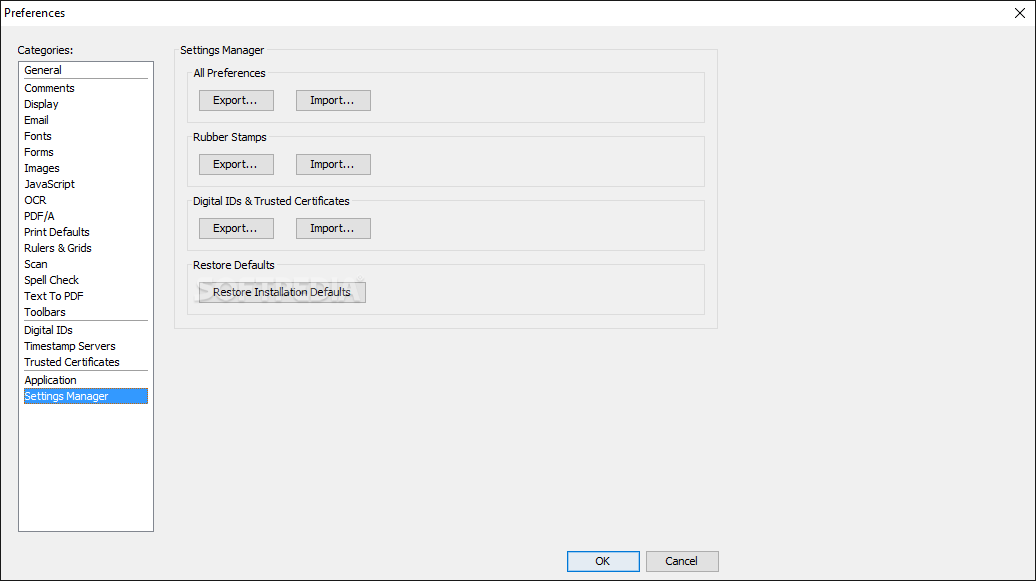Viewport: 1036px width, 581px height.
Task: Select the General category
Action: click(x=86, y=70)
